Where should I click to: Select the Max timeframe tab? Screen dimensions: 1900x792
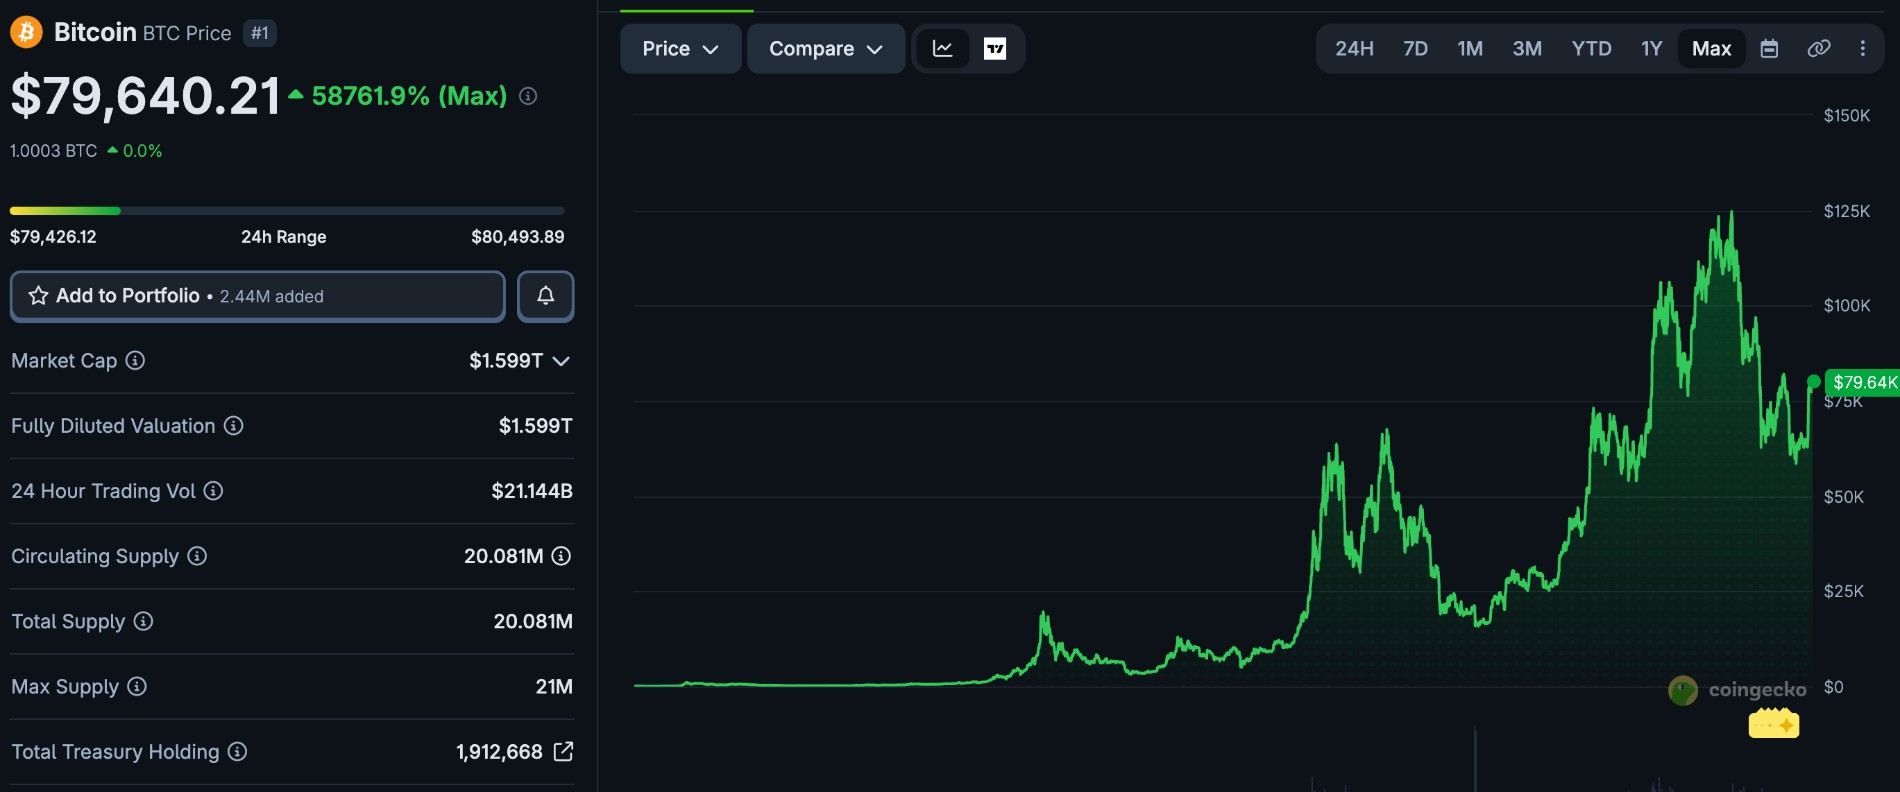1711,48
